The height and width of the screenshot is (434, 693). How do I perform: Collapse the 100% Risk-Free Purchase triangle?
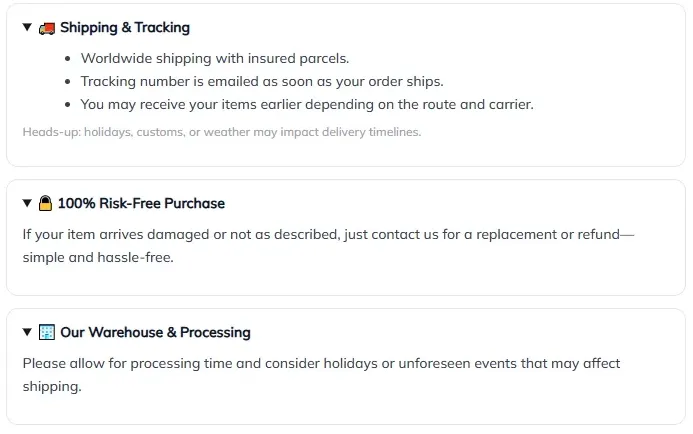click(28, 203)
